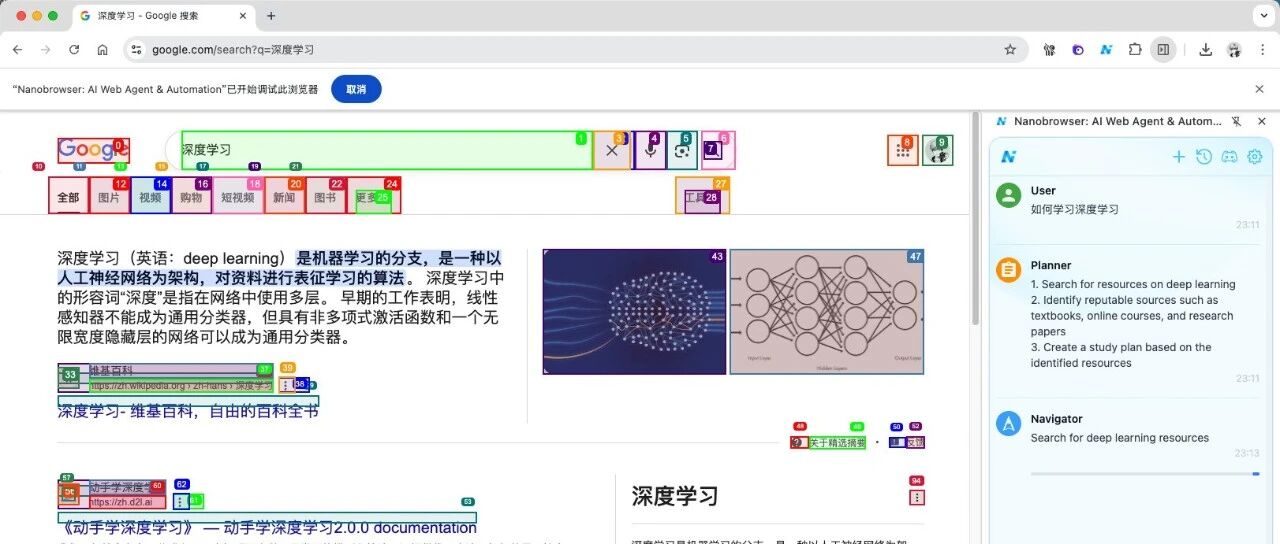The height and width of the screenshot is (544, 1280).
Task: Click the 深度学习 knowledge panel heading
Action: tap(675, 496)
